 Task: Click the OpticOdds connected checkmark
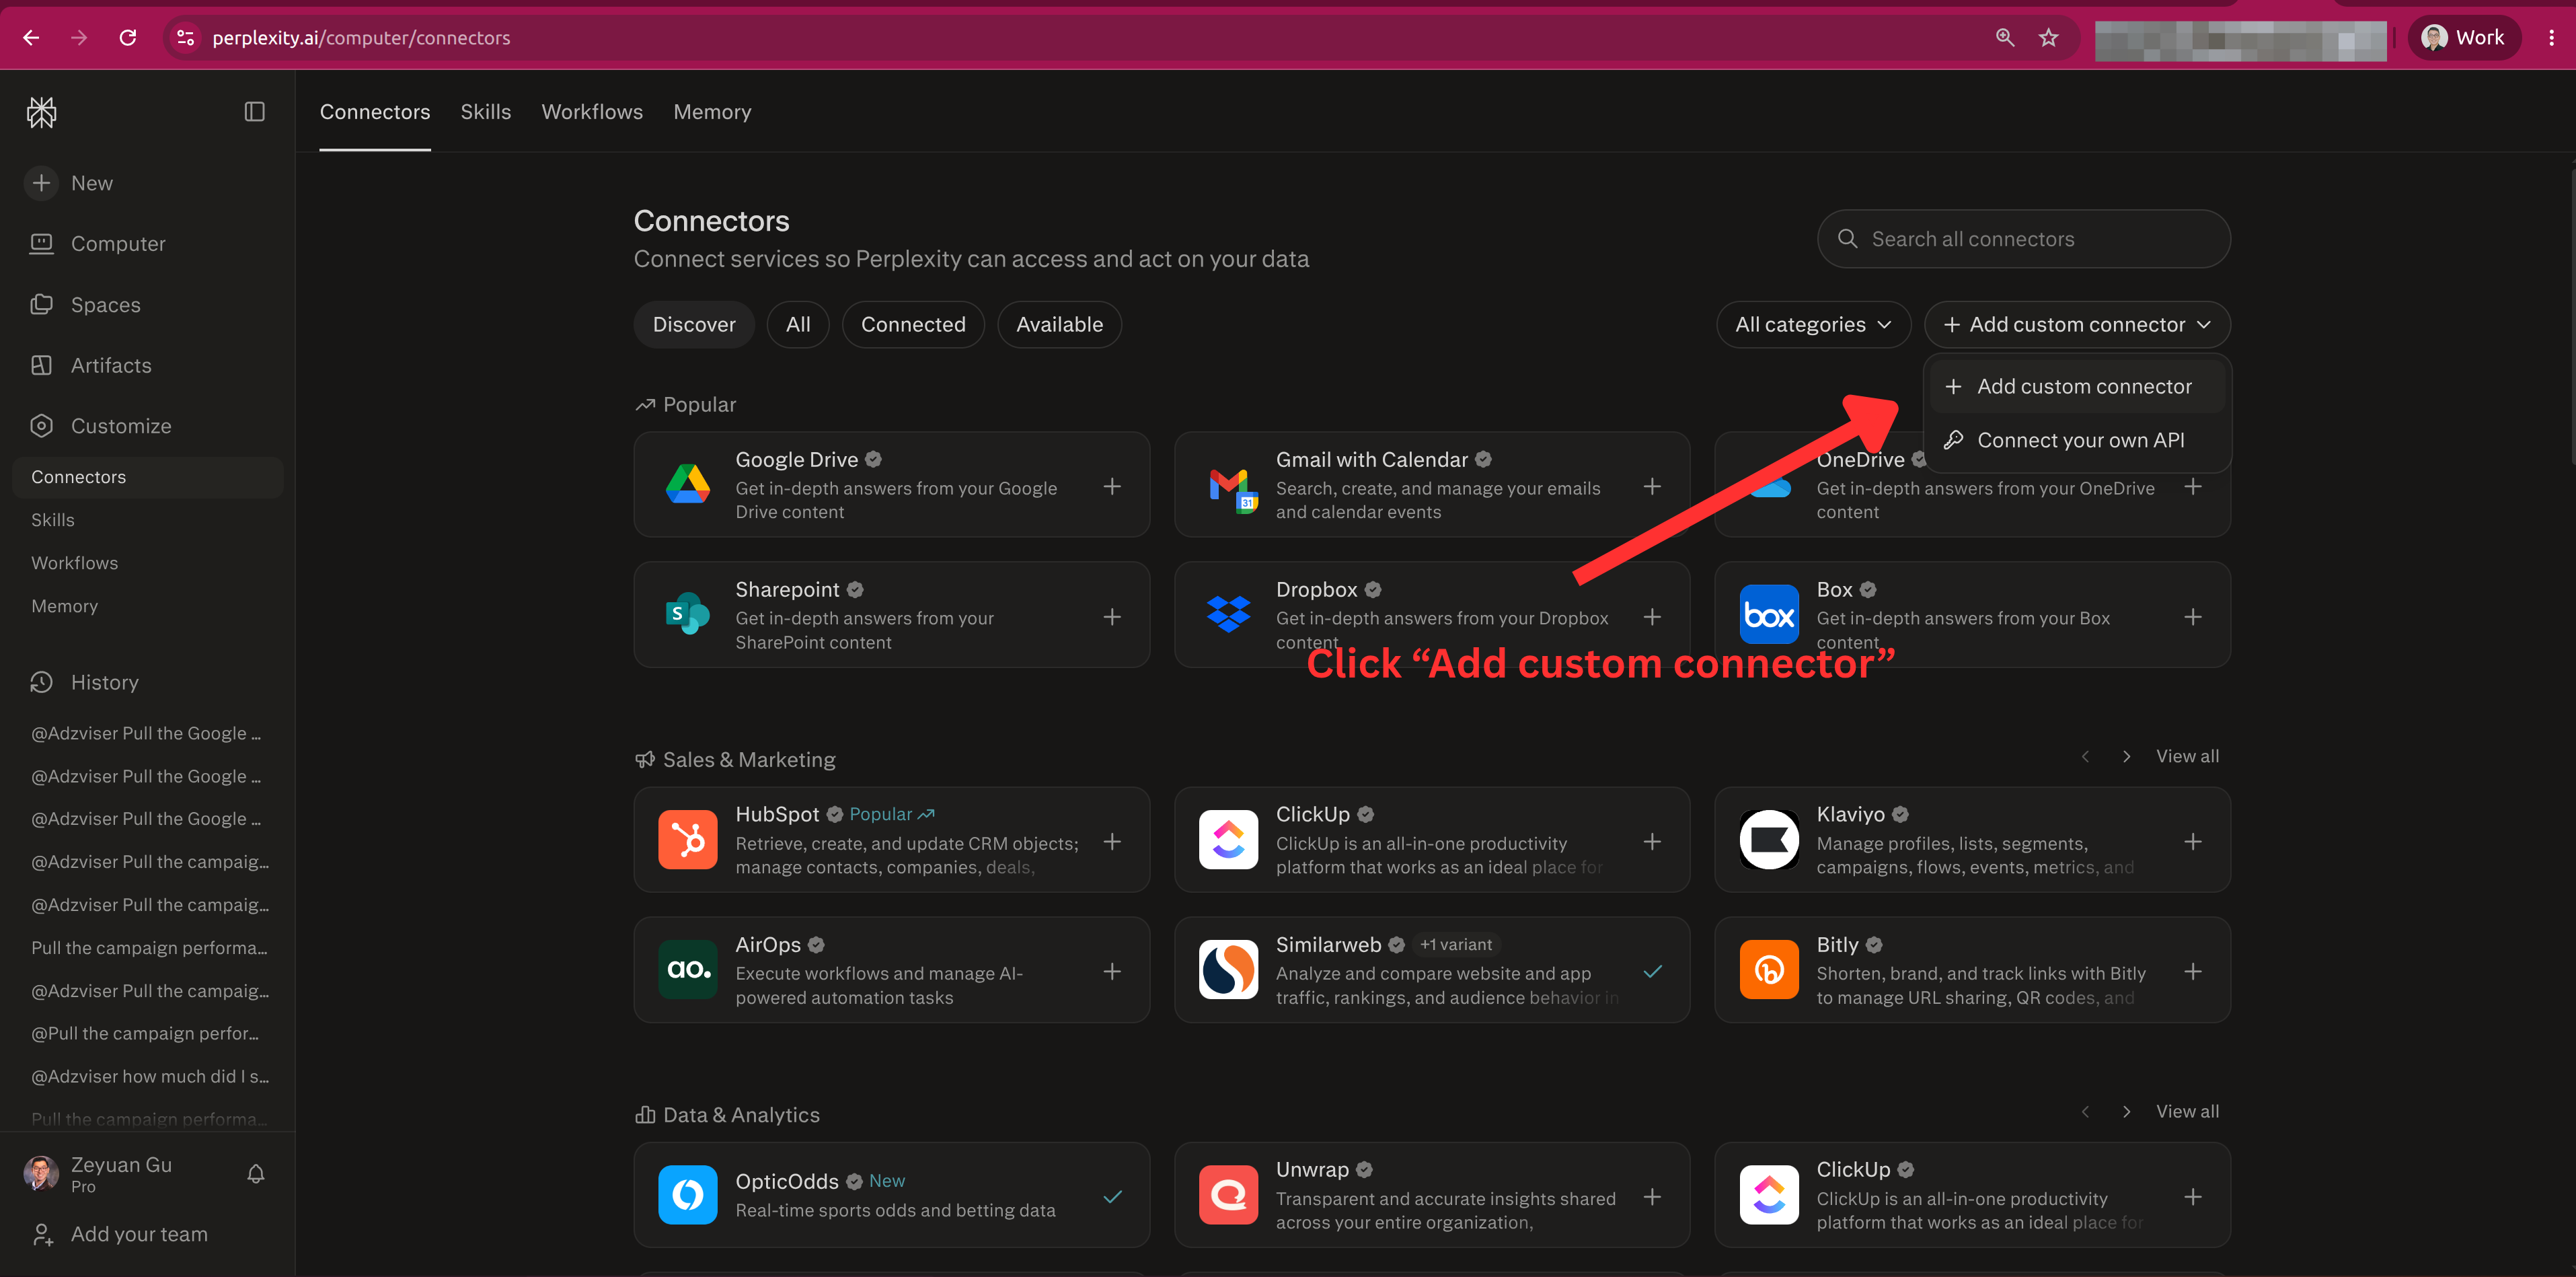1112,1197
